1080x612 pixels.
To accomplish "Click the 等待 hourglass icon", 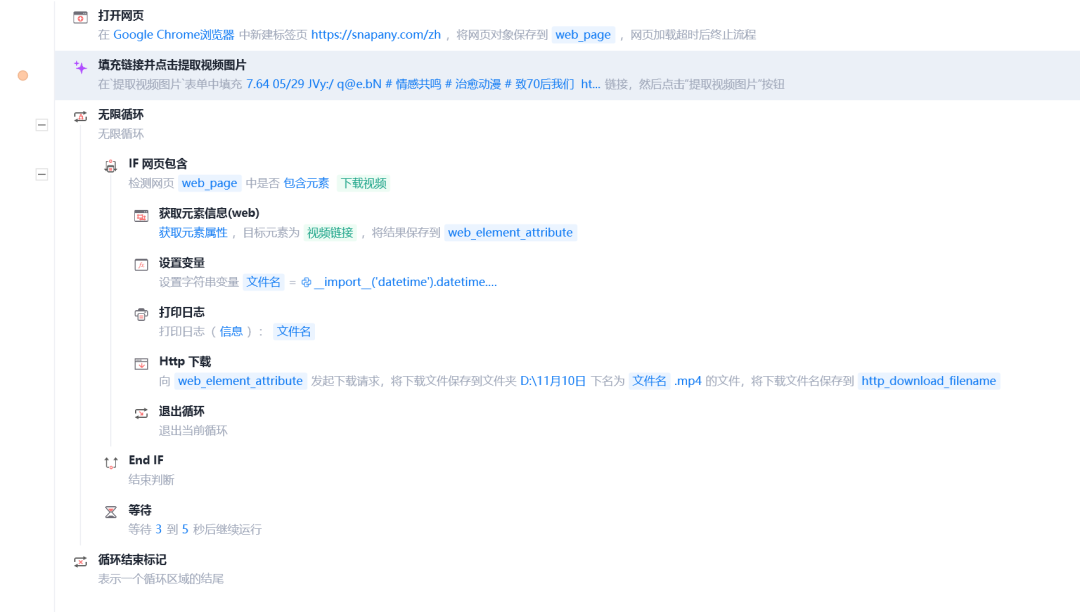I will click(x=111, y=512).
